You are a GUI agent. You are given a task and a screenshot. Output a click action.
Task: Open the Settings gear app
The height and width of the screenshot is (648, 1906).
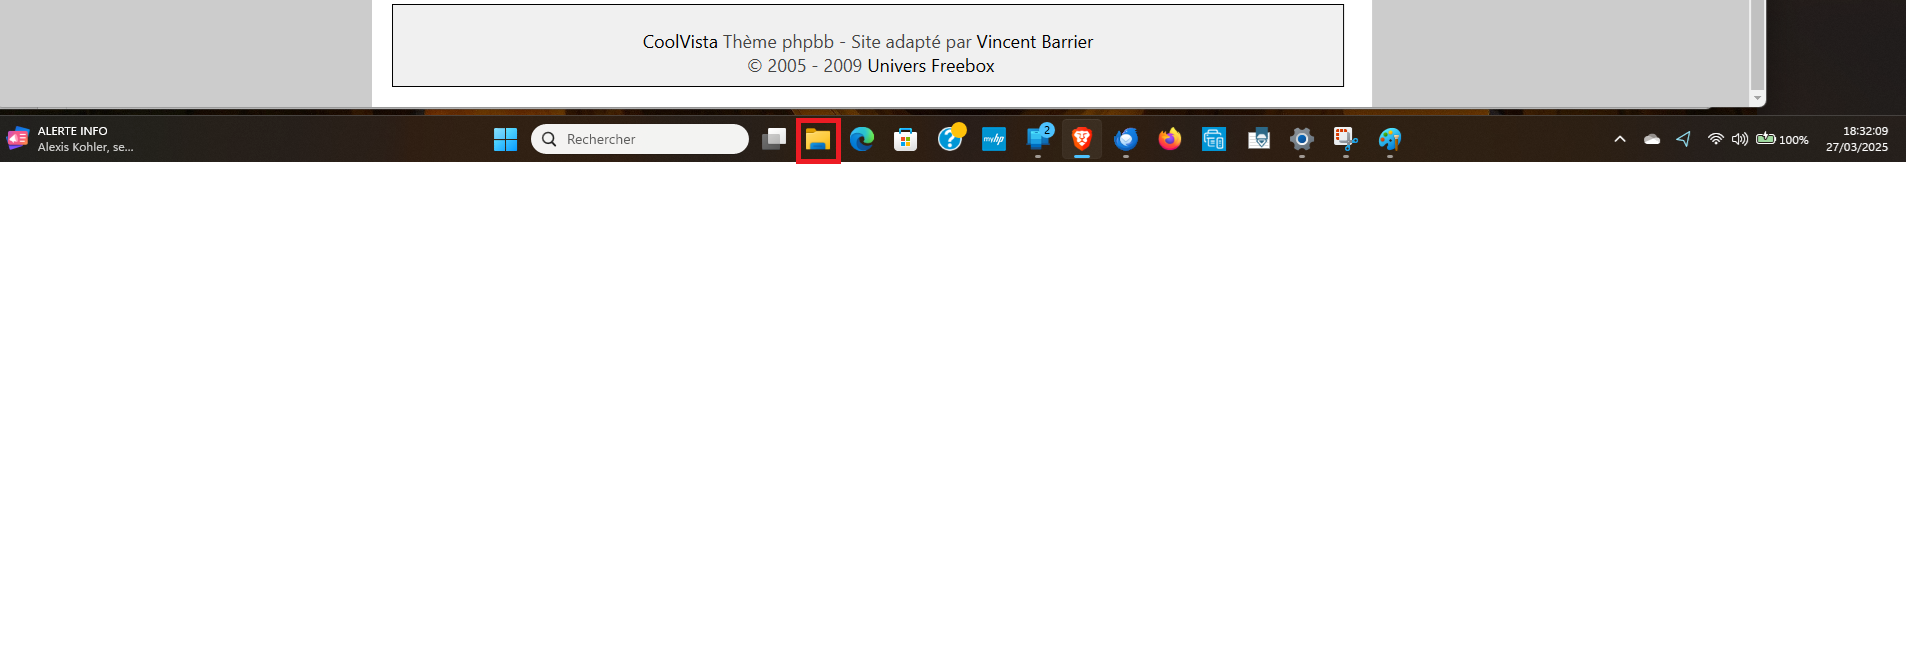coord(1302,139)
